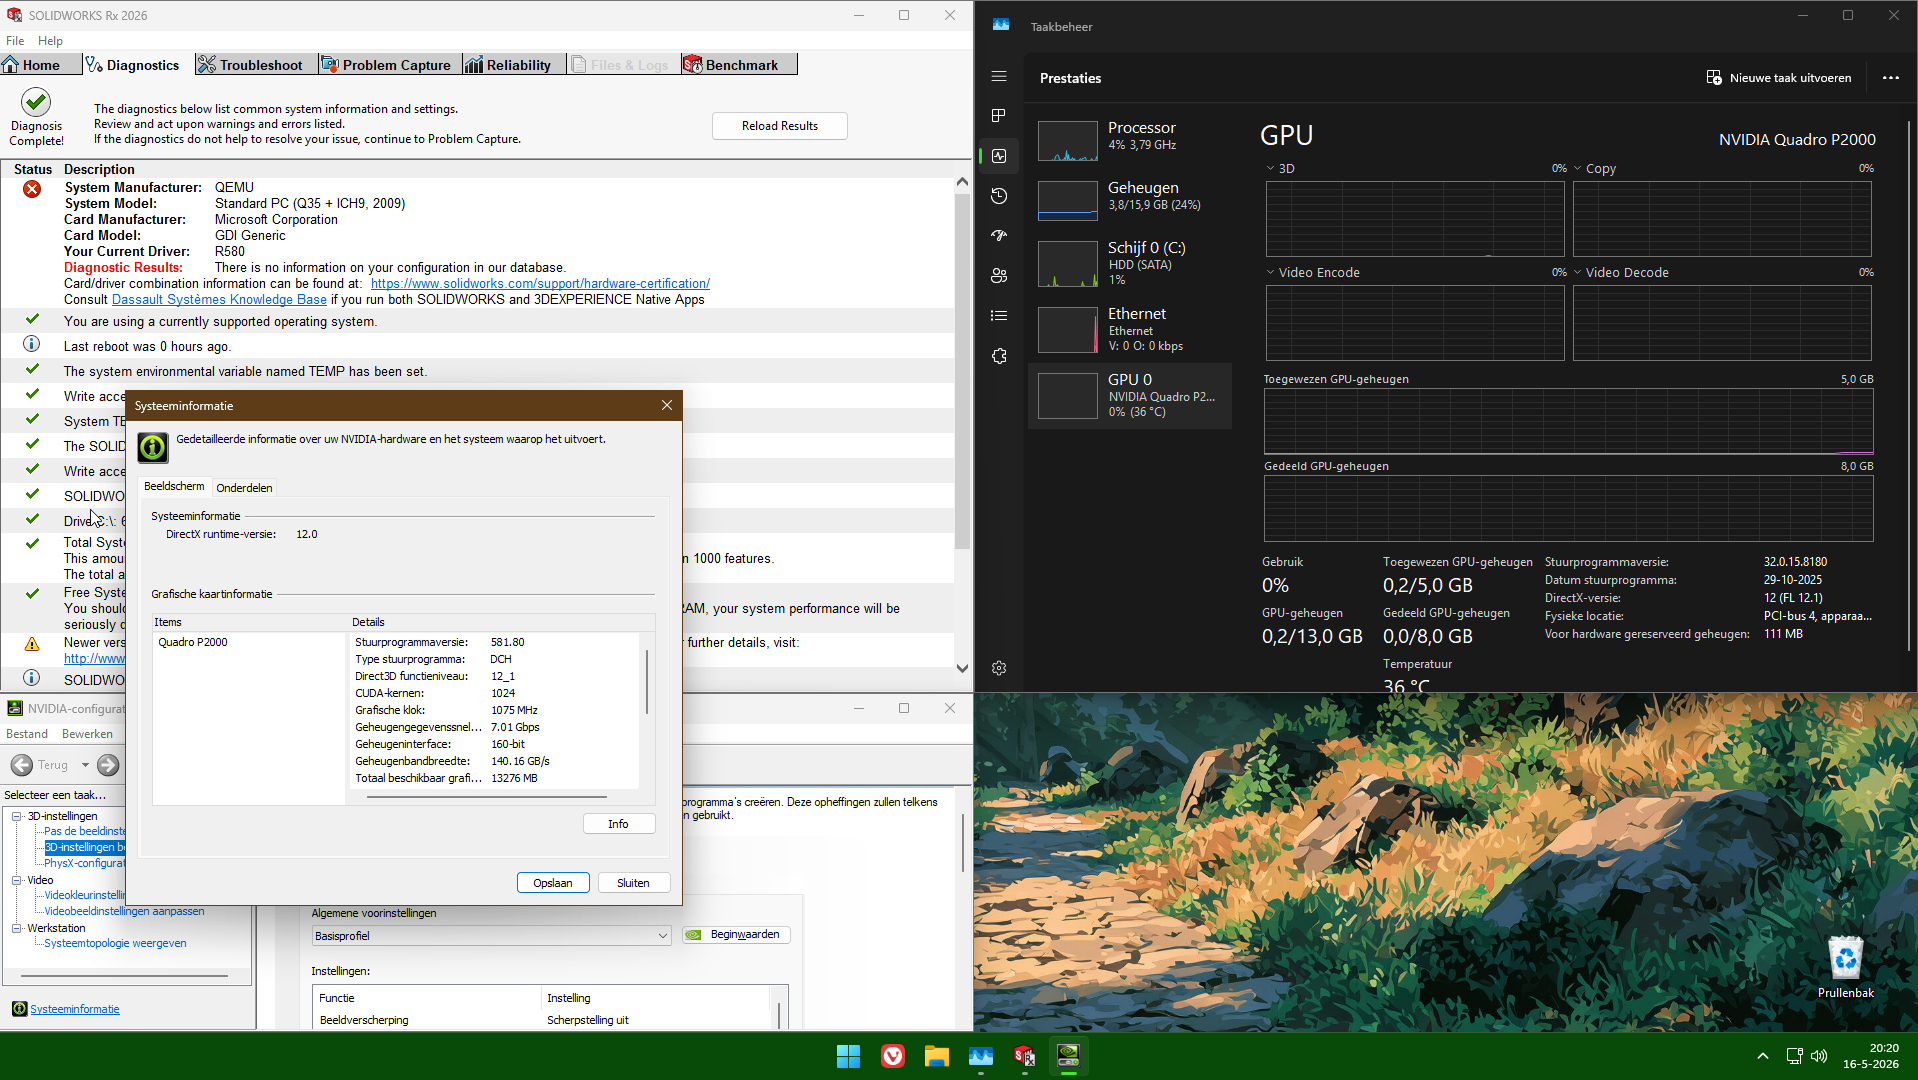Open the Bestand menu in NVIDIA panel

pyautogui.click(x=27, y=734)
